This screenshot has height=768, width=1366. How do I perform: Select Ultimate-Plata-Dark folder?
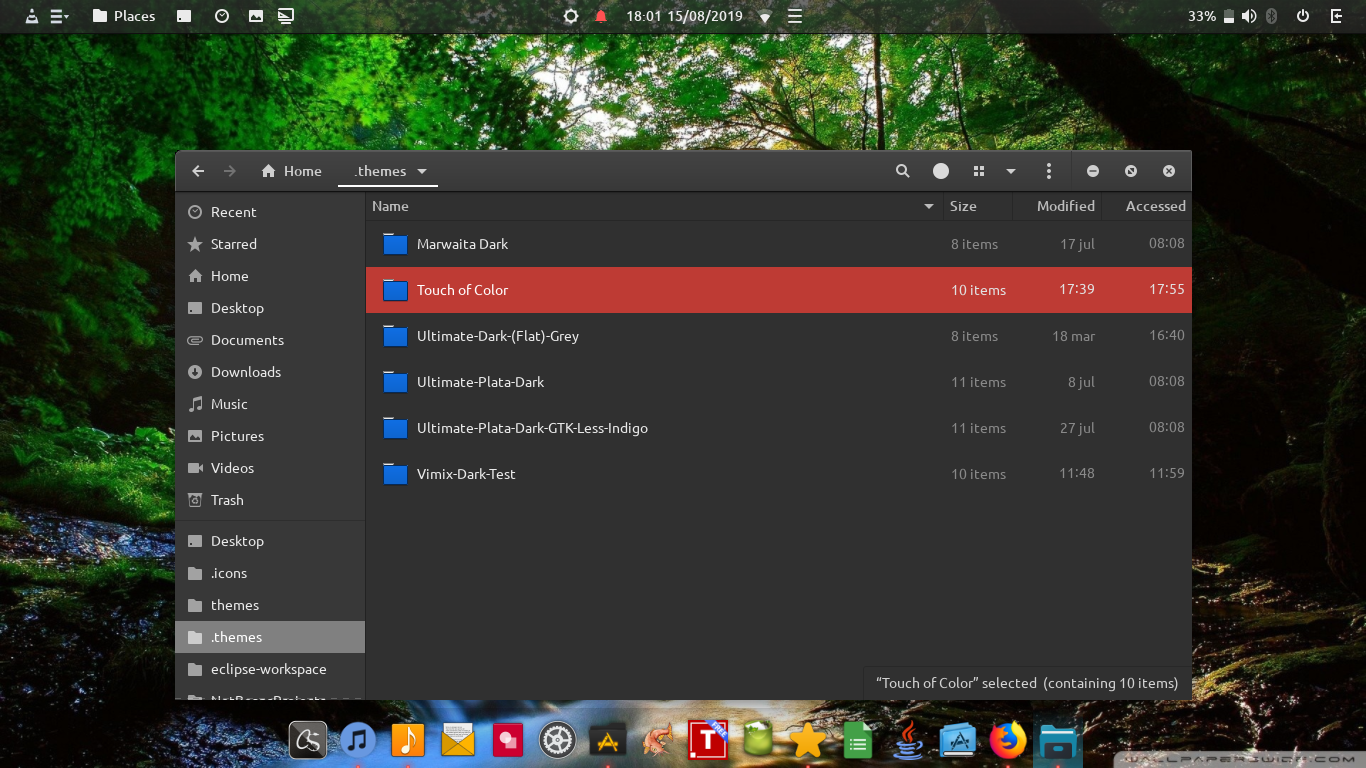[x=779, y=382]
